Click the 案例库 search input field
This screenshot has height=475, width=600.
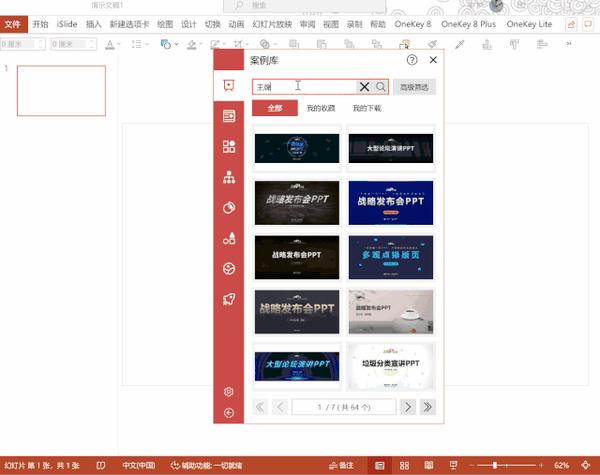tap(304, 87)
